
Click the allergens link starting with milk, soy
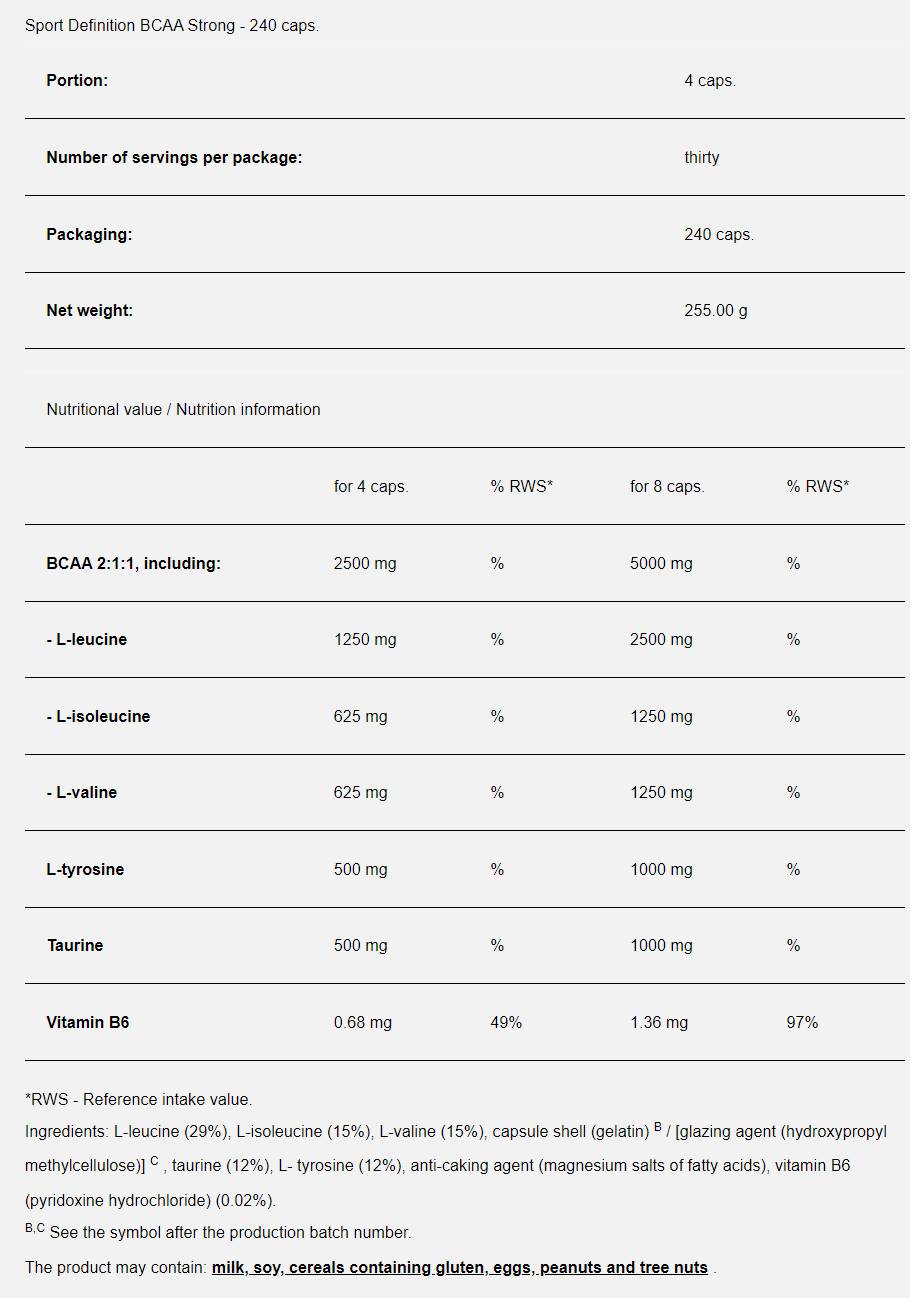(459, 1267)
